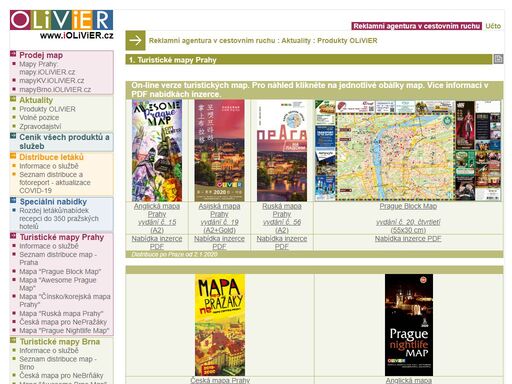Open Česká mapa pro NePražáky link
Image resolution: width=512 pixels, height=384 pixels.
click(x=63, y=322)
